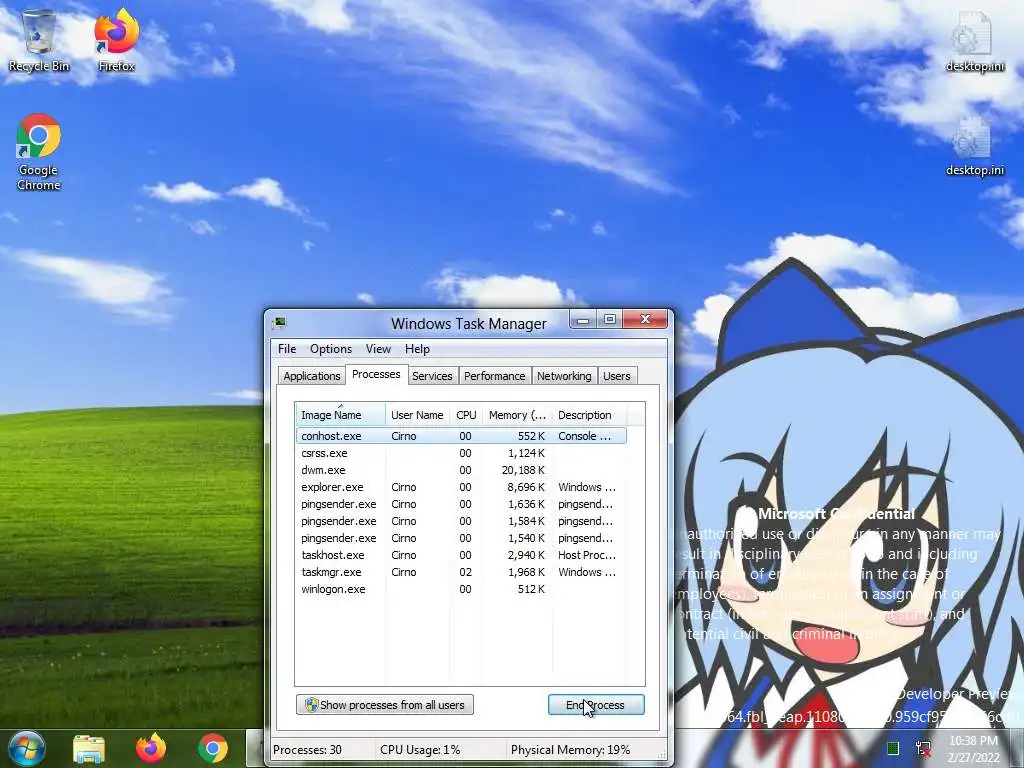The height and width of the screenshot is (768, 1024).
Task: Select the winlogon.exe process row
Action: 461,588
